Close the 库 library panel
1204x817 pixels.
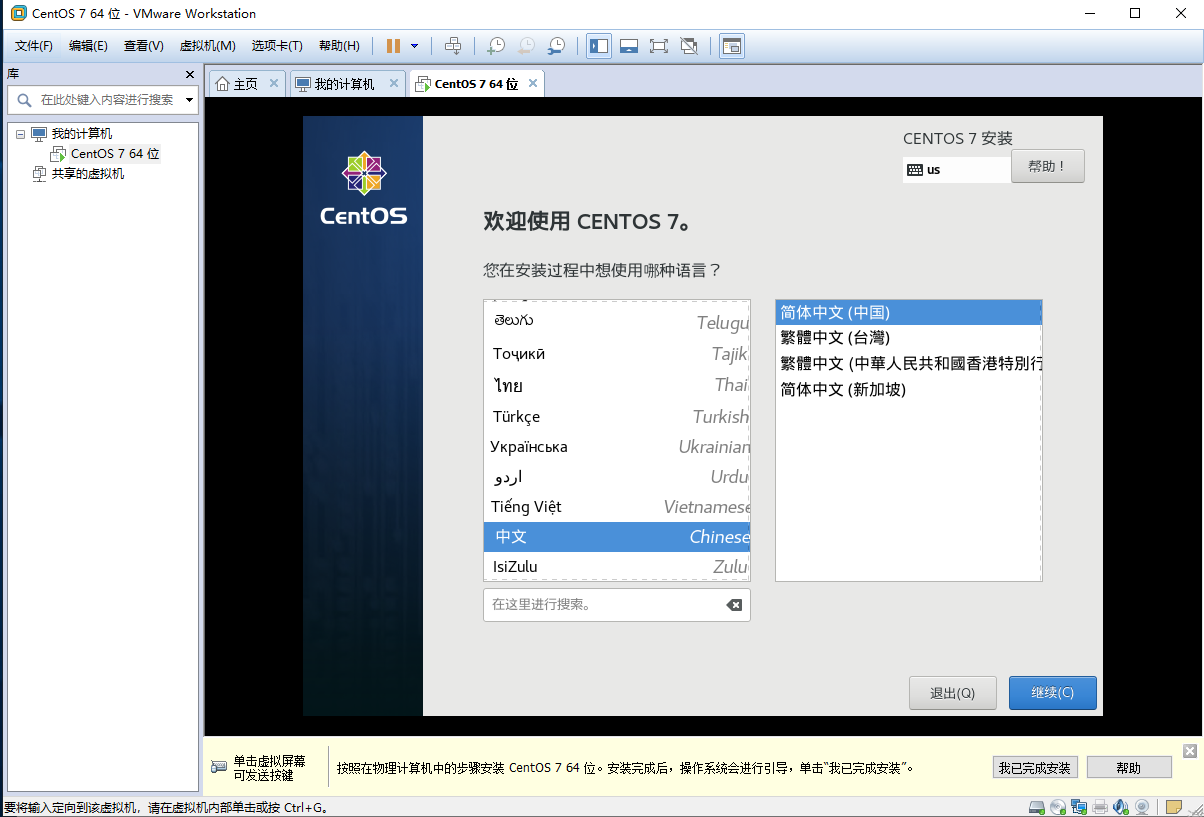190,74
